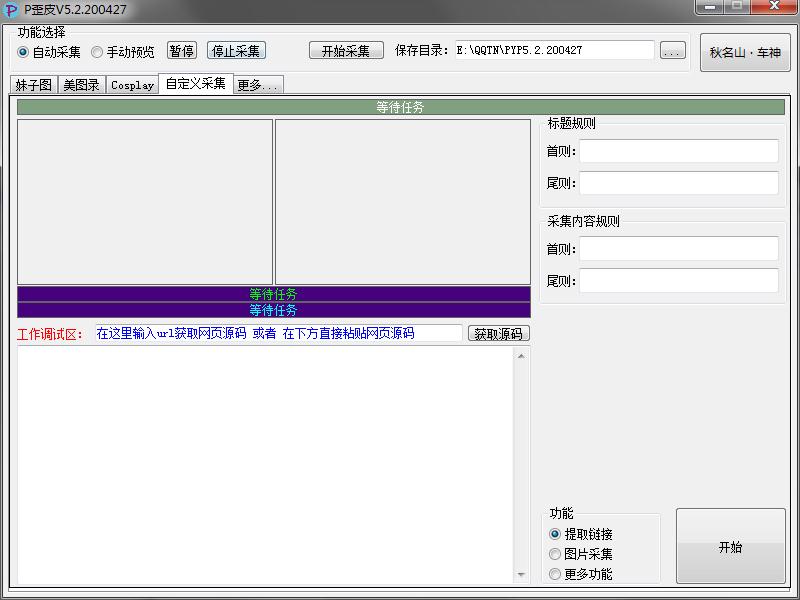
Task: Click the P app icon in title bar
Action: [x=11, y=10]
